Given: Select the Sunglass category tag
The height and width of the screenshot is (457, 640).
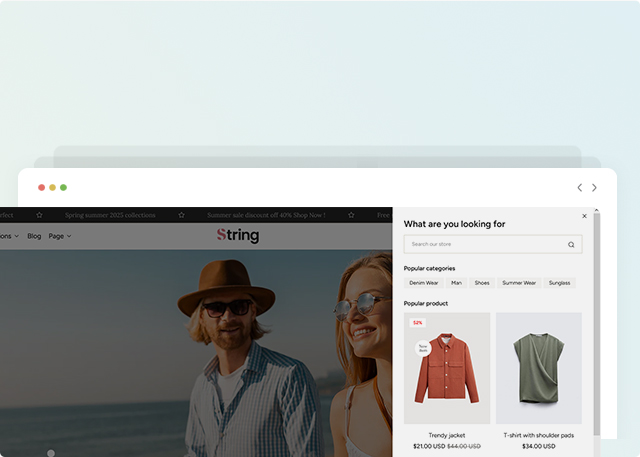Looking at the screenshot, I should 559,283.
